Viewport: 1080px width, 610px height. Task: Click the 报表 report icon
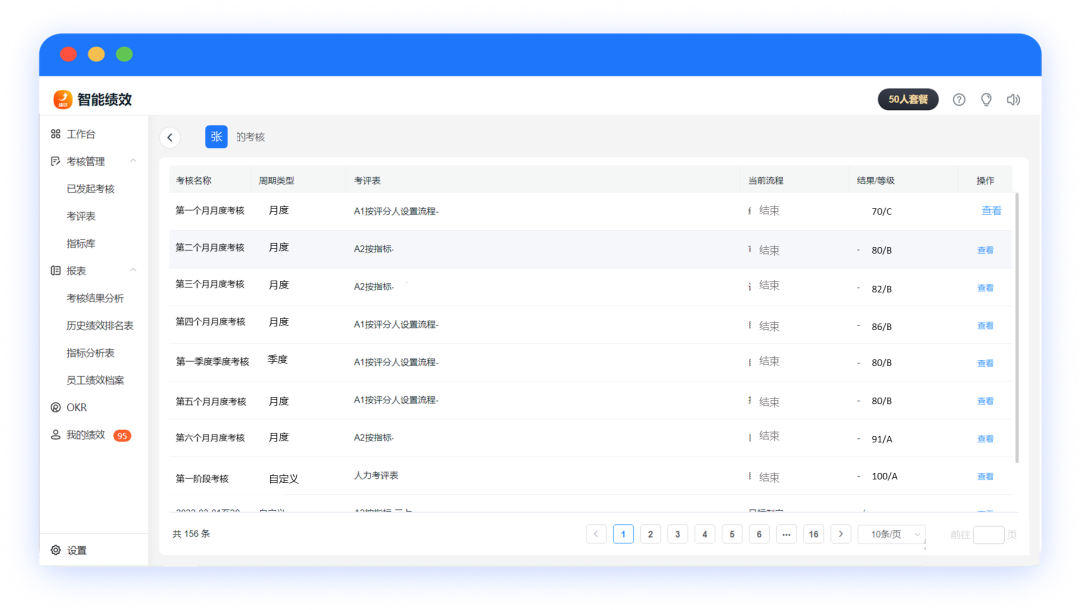pos(56,271)
